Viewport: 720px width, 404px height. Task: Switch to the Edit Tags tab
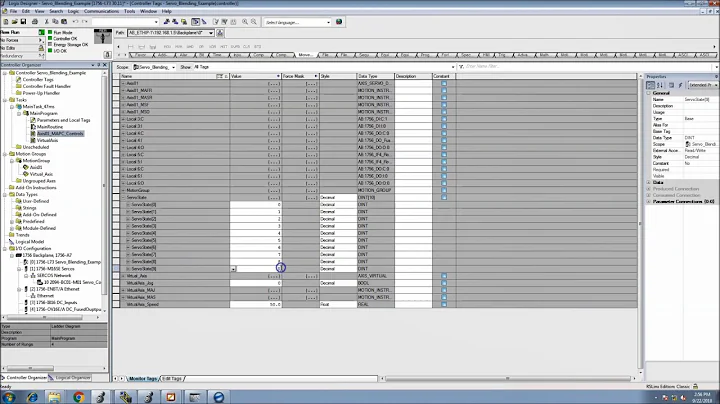point(173,379)
